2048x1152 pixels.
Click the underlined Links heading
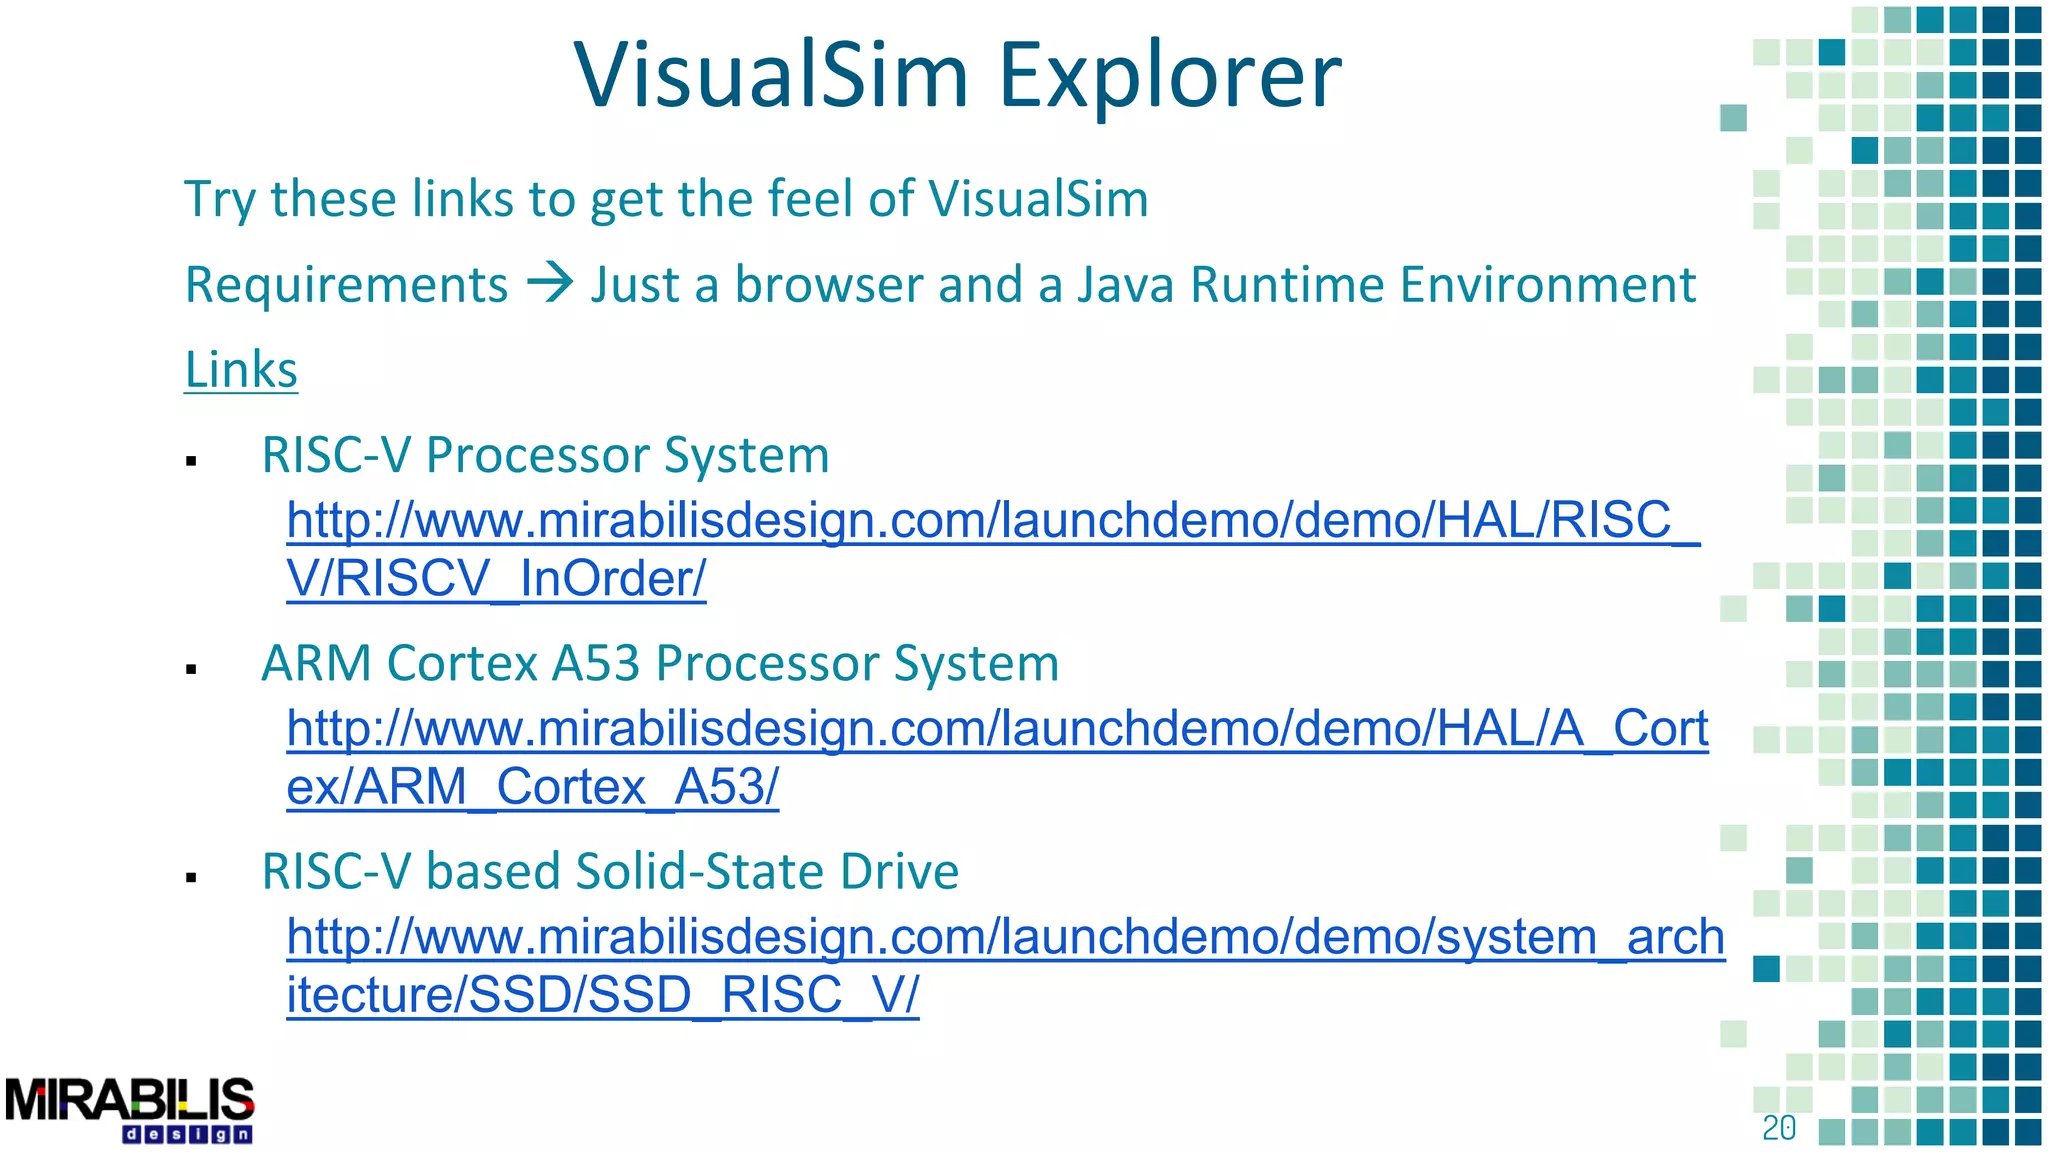point(241,370)
